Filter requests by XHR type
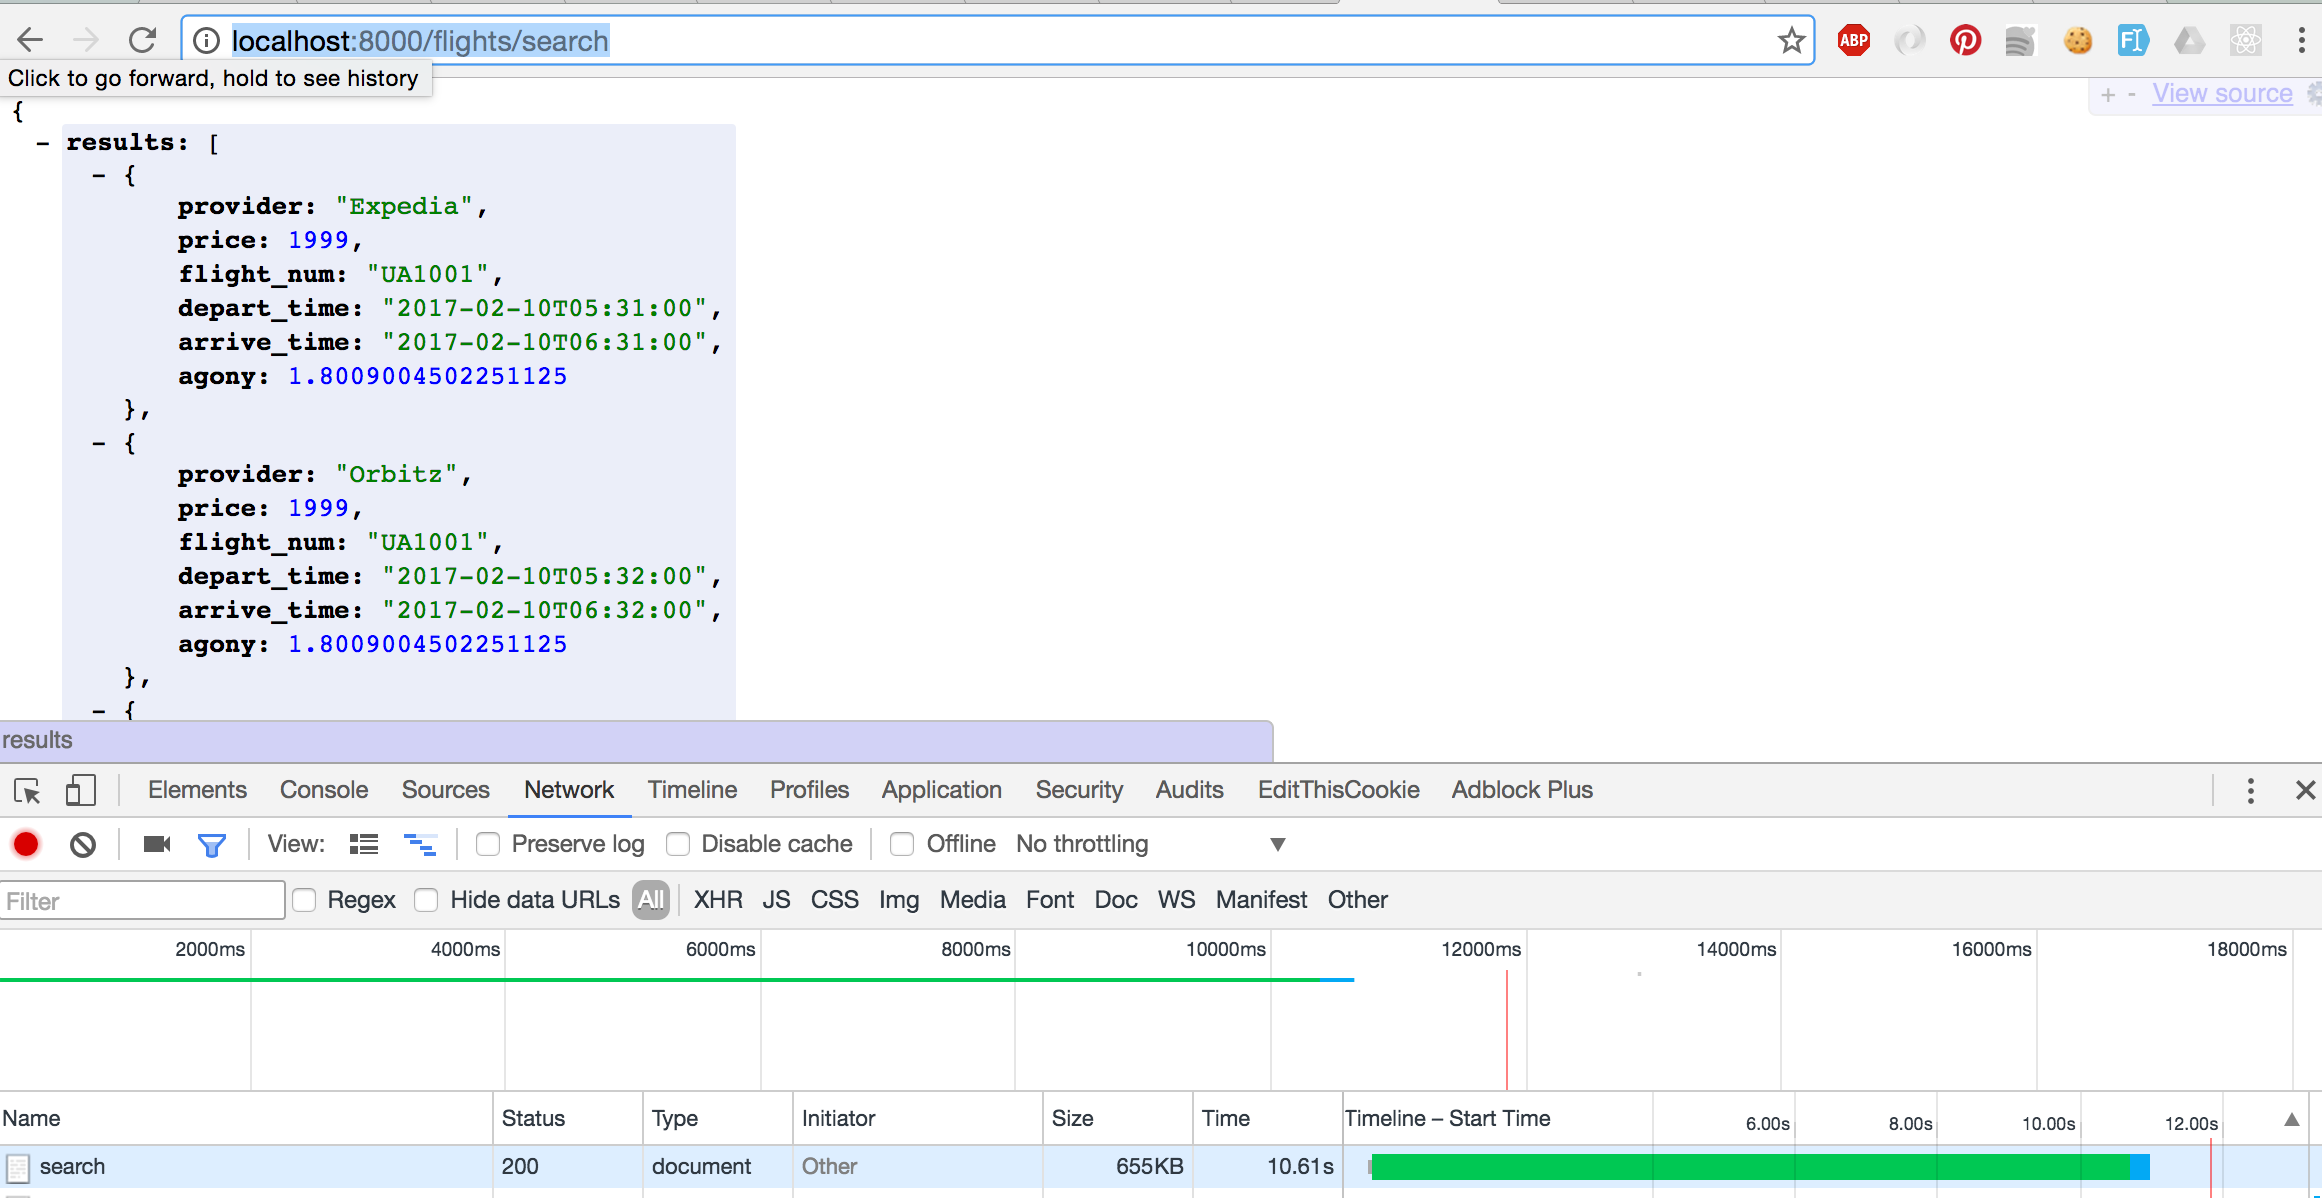2322x1198 pixels. click(x=717, y=900)
